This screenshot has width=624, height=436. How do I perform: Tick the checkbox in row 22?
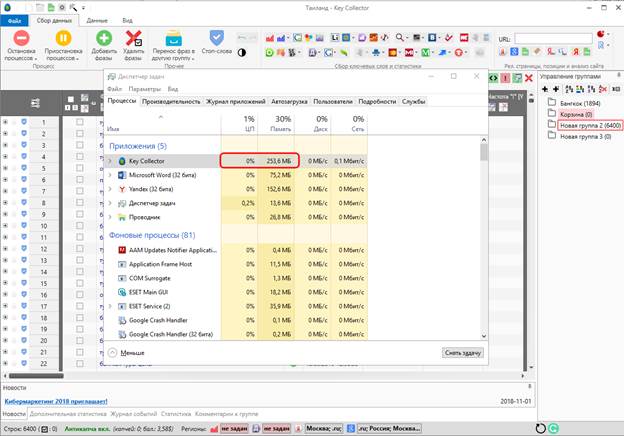80,363
